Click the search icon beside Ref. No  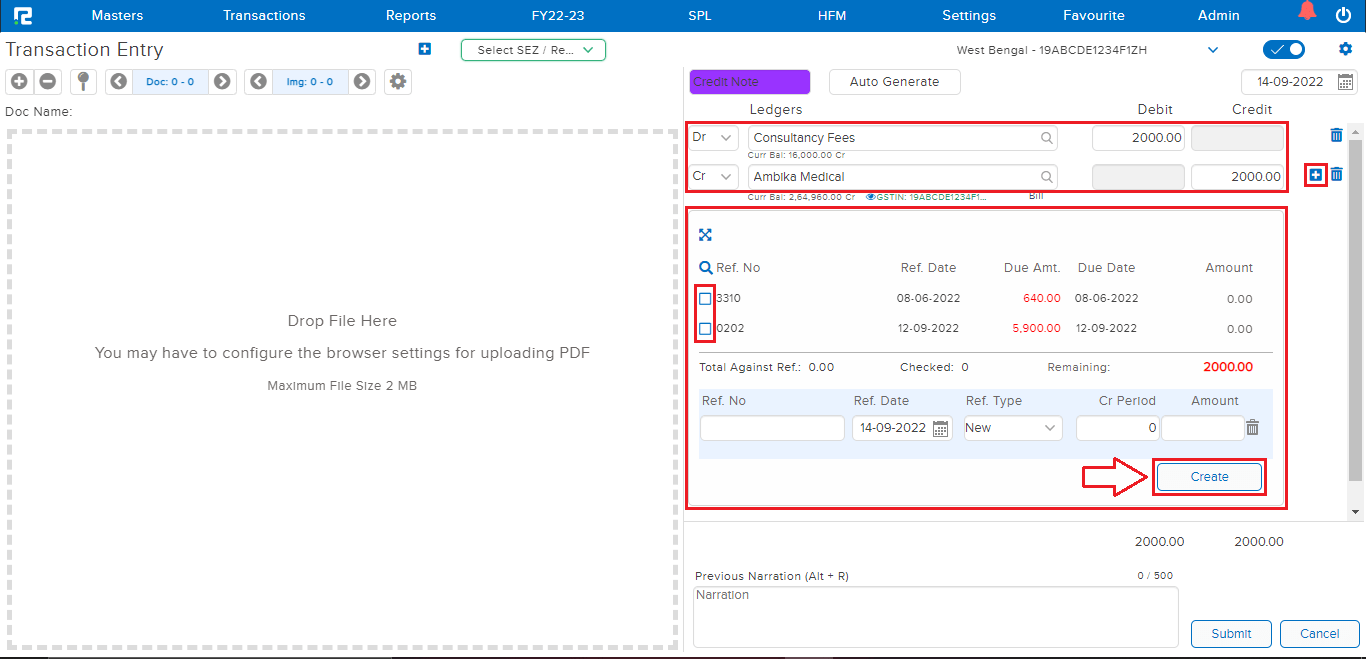click(706, 268)
